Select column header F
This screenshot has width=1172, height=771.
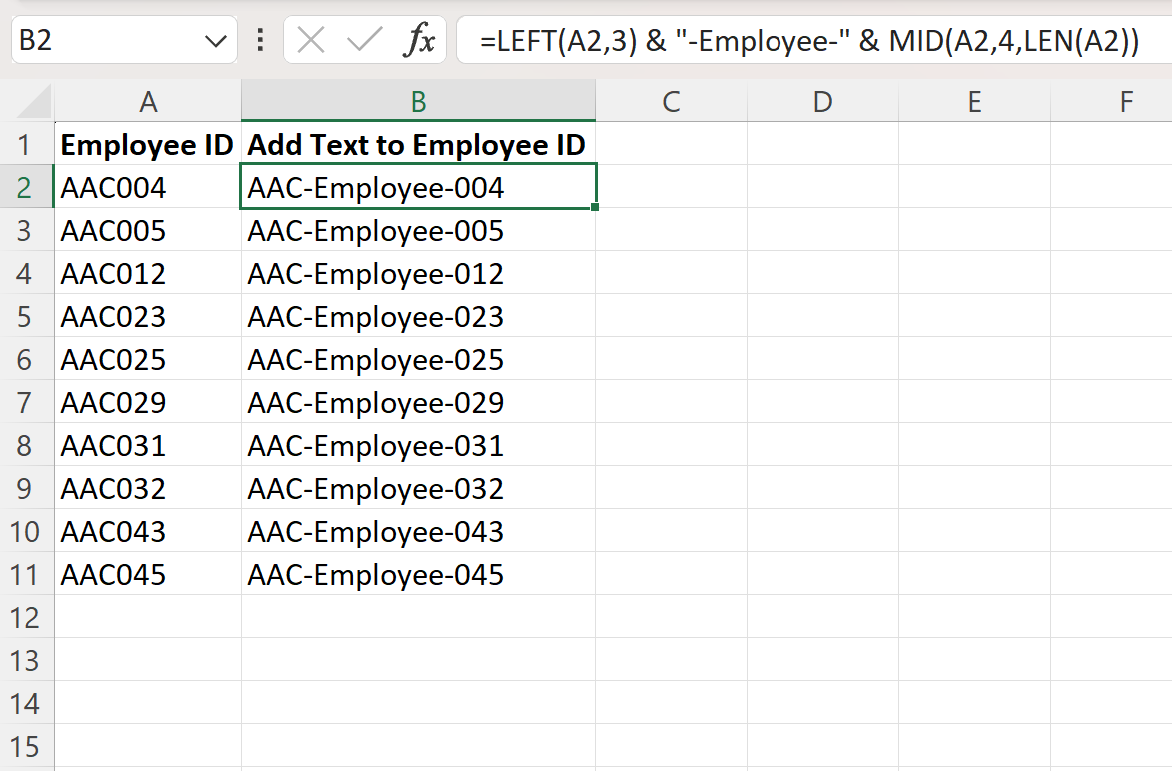pos(1126,101)
